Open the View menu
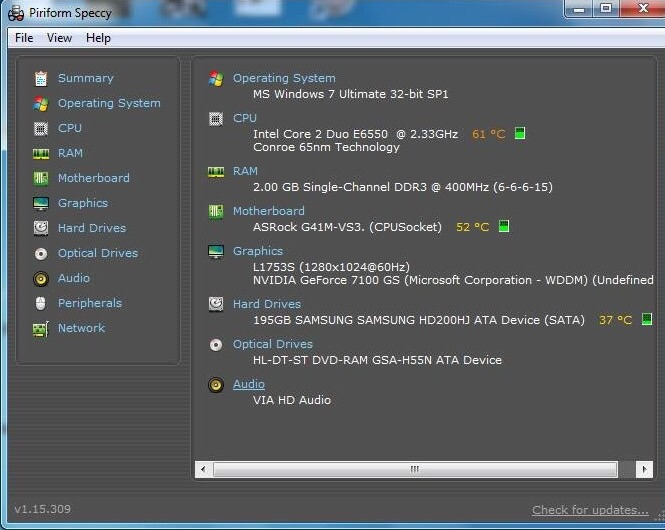This screenshot has height=530, width=665. (59, 38)
